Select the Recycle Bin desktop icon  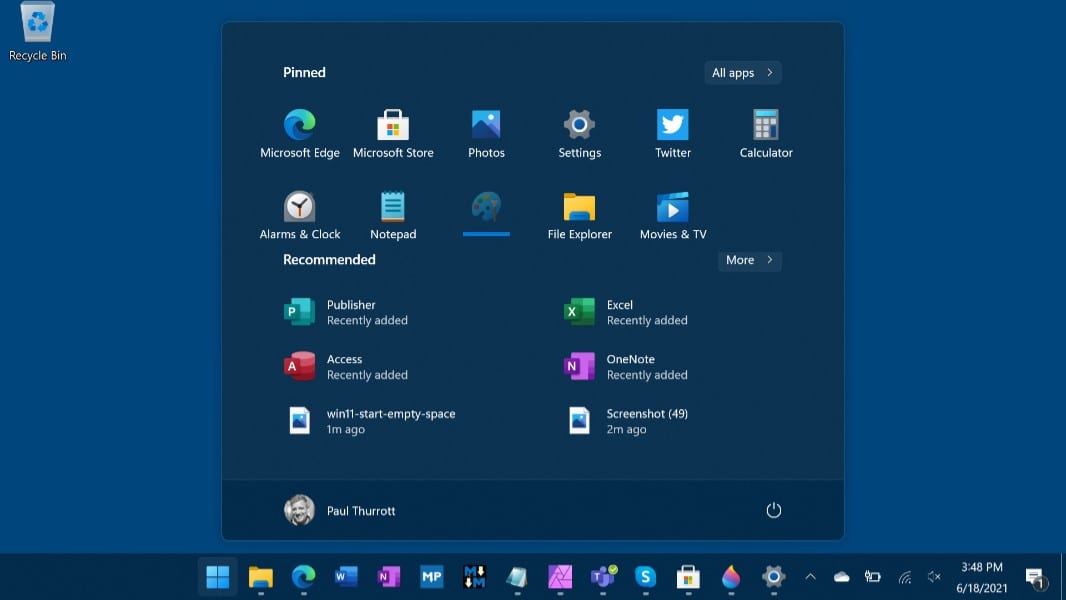pyautogui.click(x=37, y=32)
